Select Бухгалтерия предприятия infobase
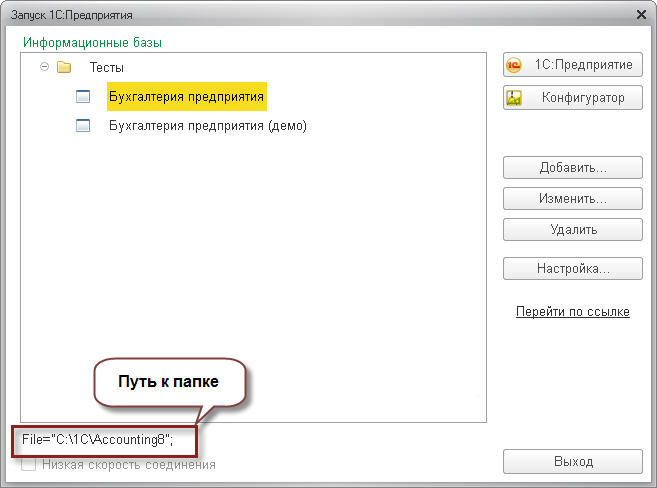657x488 pixels. tap(186, 96)
